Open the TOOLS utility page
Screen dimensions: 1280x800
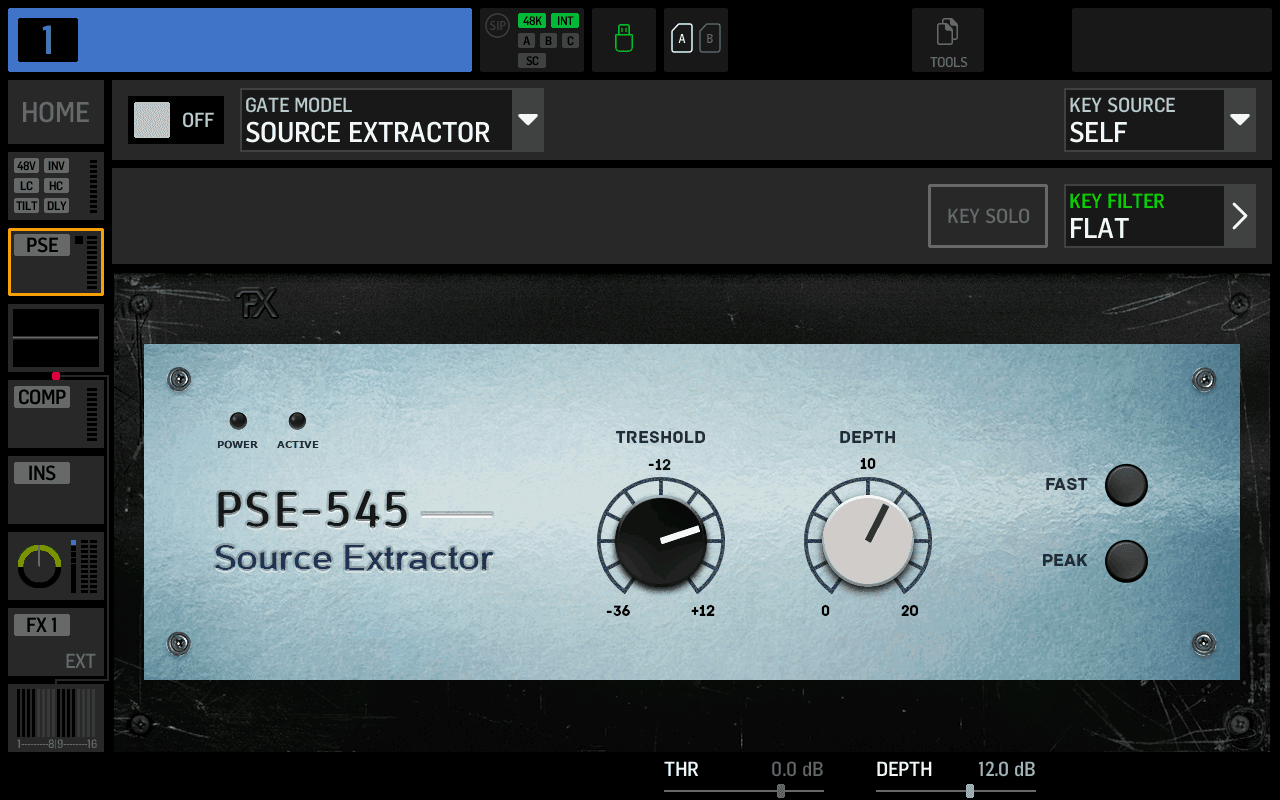tap(947, 40)
